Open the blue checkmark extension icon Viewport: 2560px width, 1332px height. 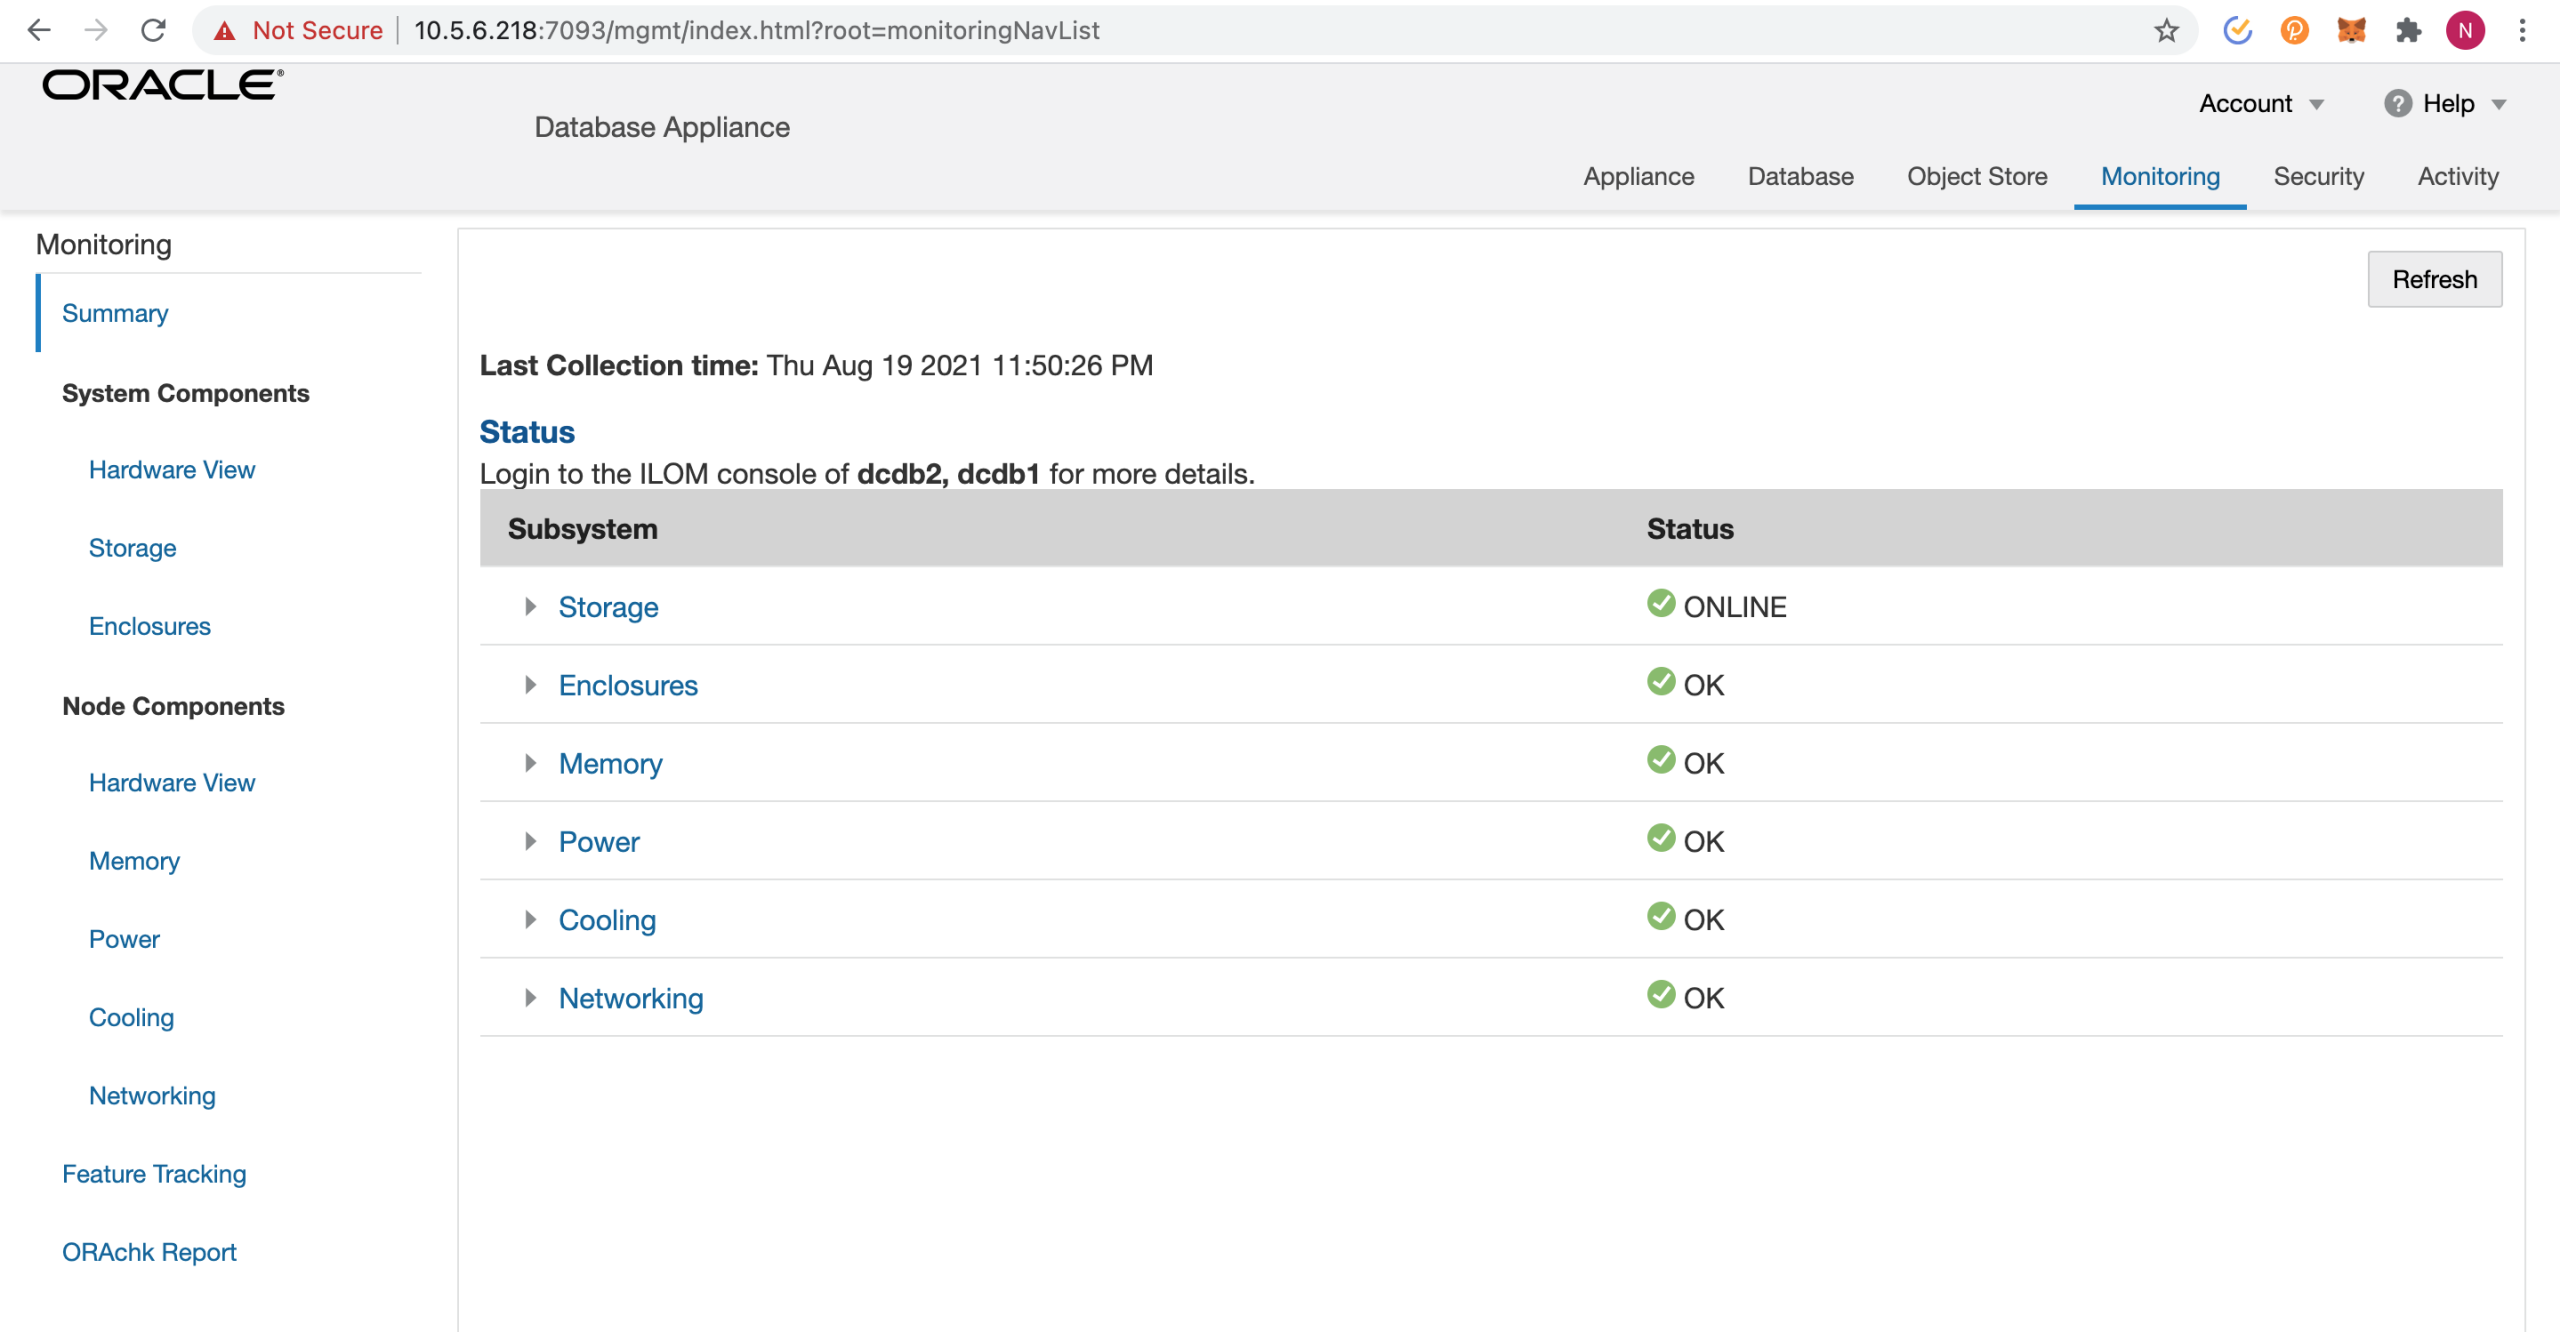(2237, 31)
